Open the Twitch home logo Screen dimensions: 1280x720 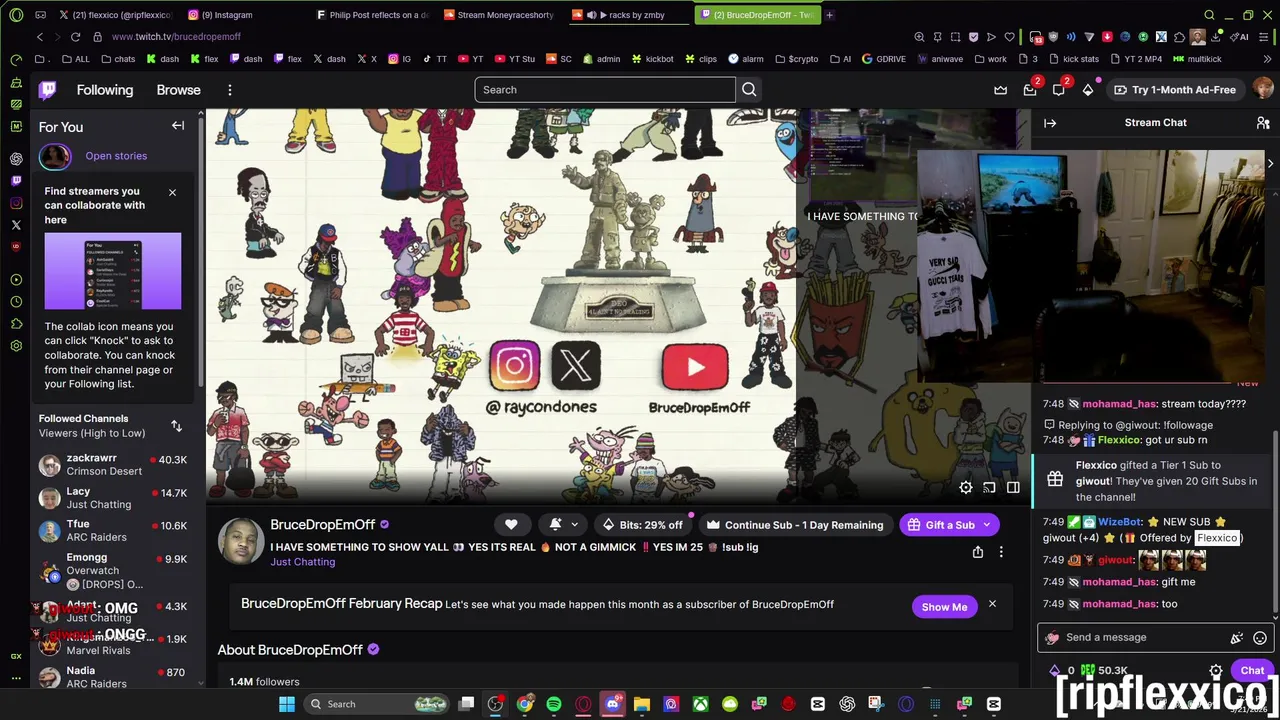tap(47, 90)
